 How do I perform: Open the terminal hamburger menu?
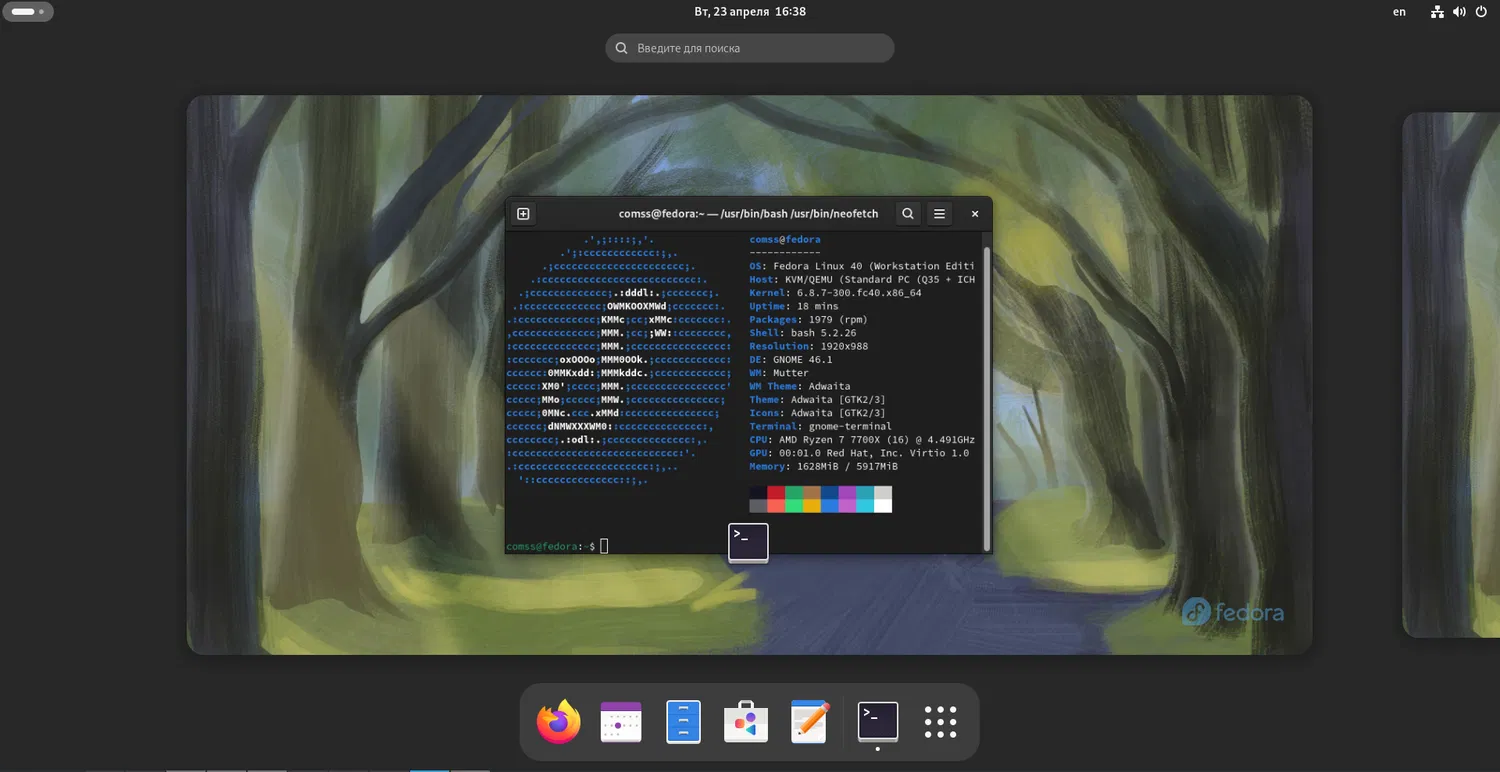[x=939, y=214]
